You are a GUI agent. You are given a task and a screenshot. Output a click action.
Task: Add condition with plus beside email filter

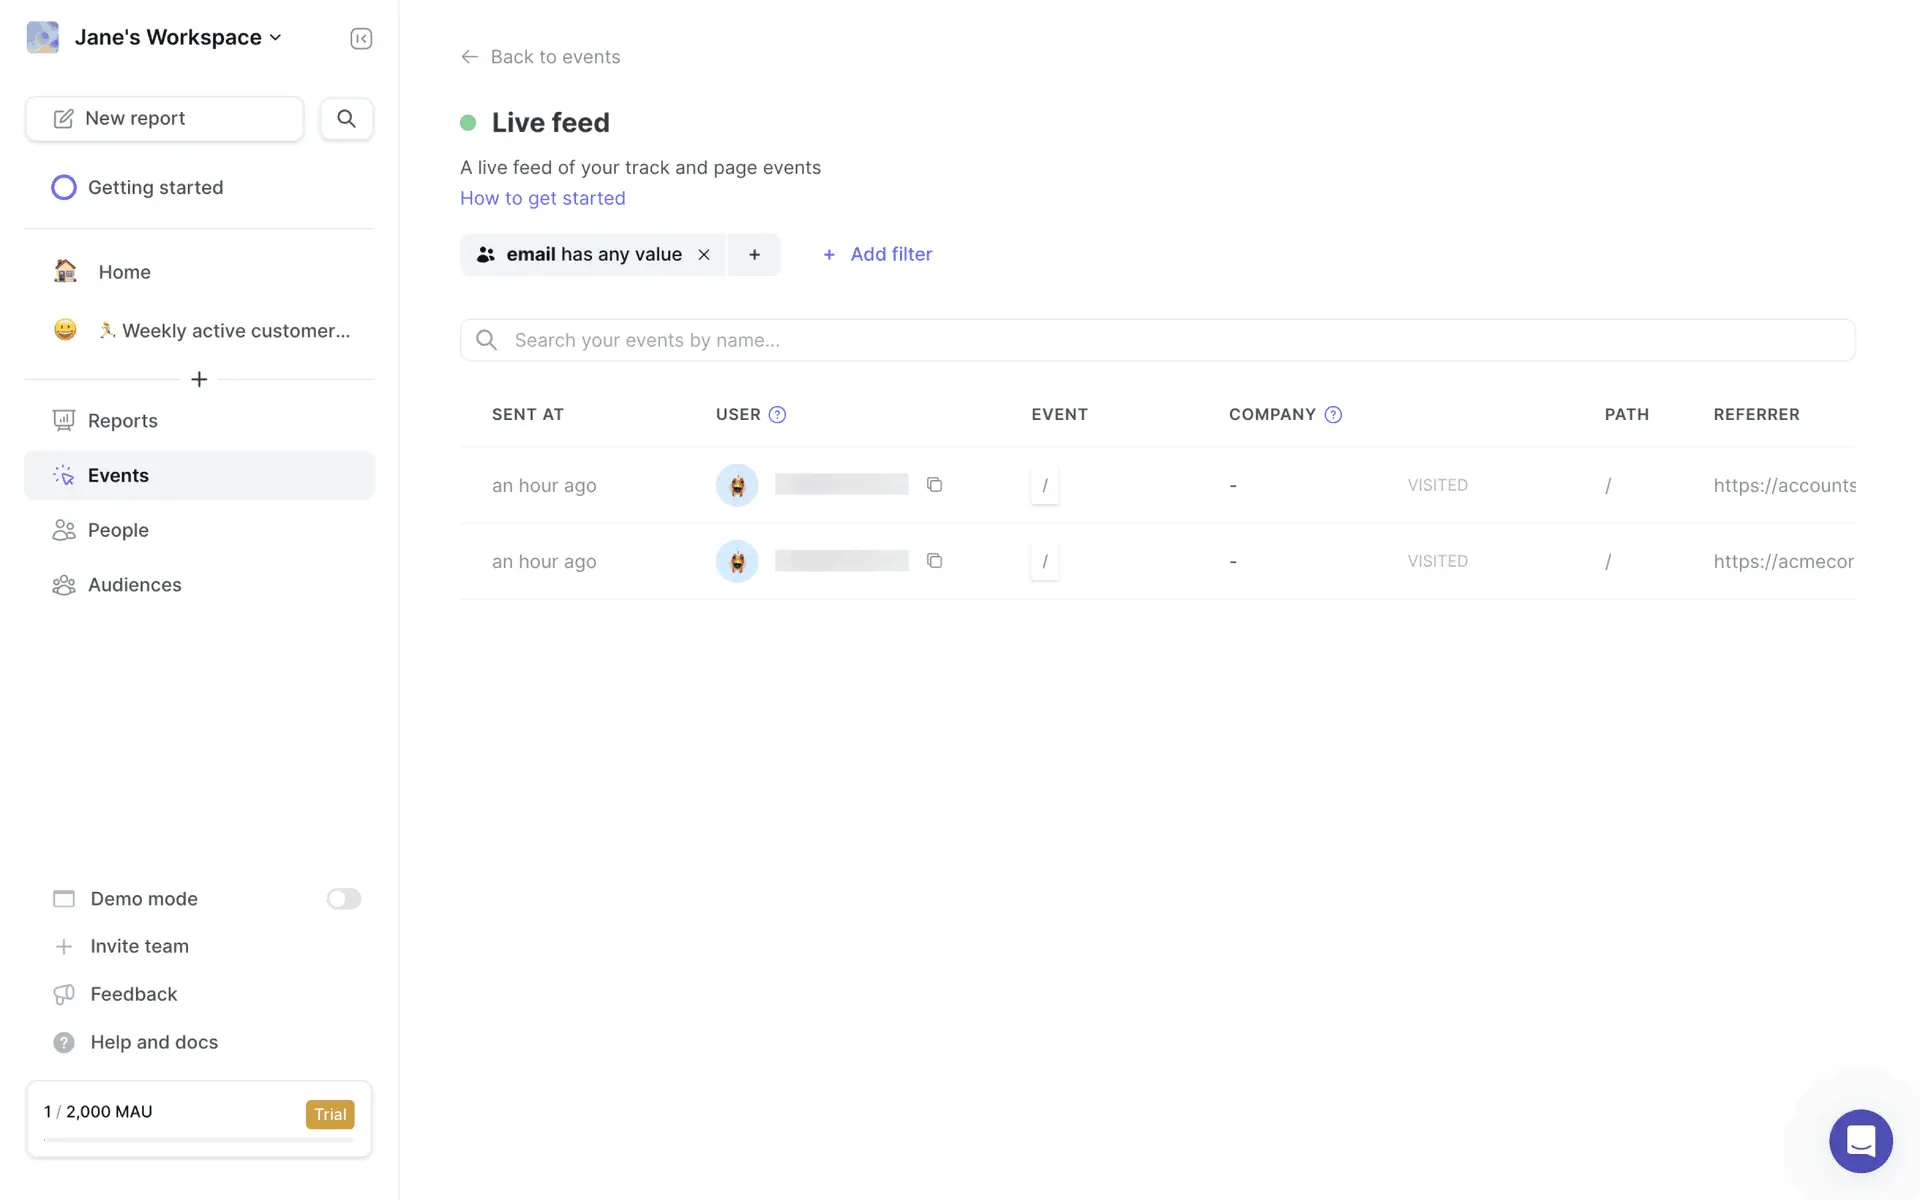point(754,255)
